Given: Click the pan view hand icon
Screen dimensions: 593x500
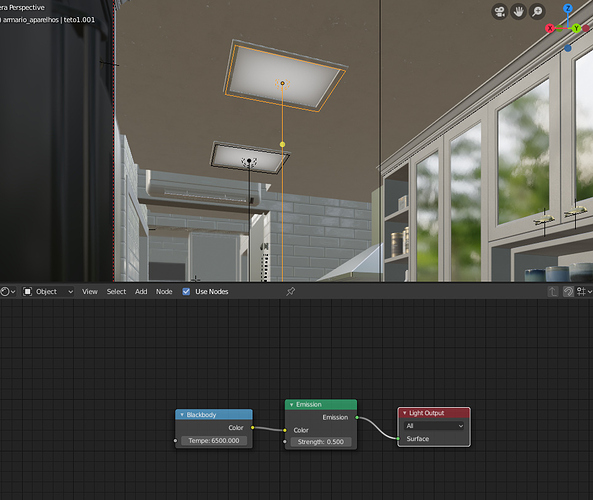Looking at the screenshot, I should click(x=518, y=12).
